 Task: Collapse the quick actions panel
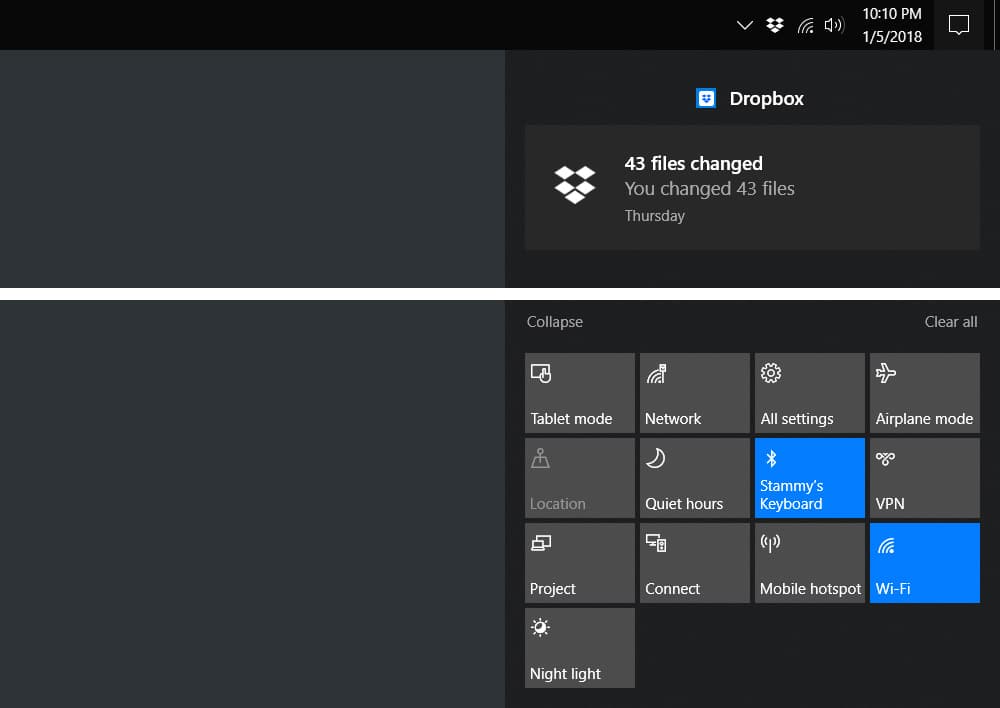coord(554,321)
